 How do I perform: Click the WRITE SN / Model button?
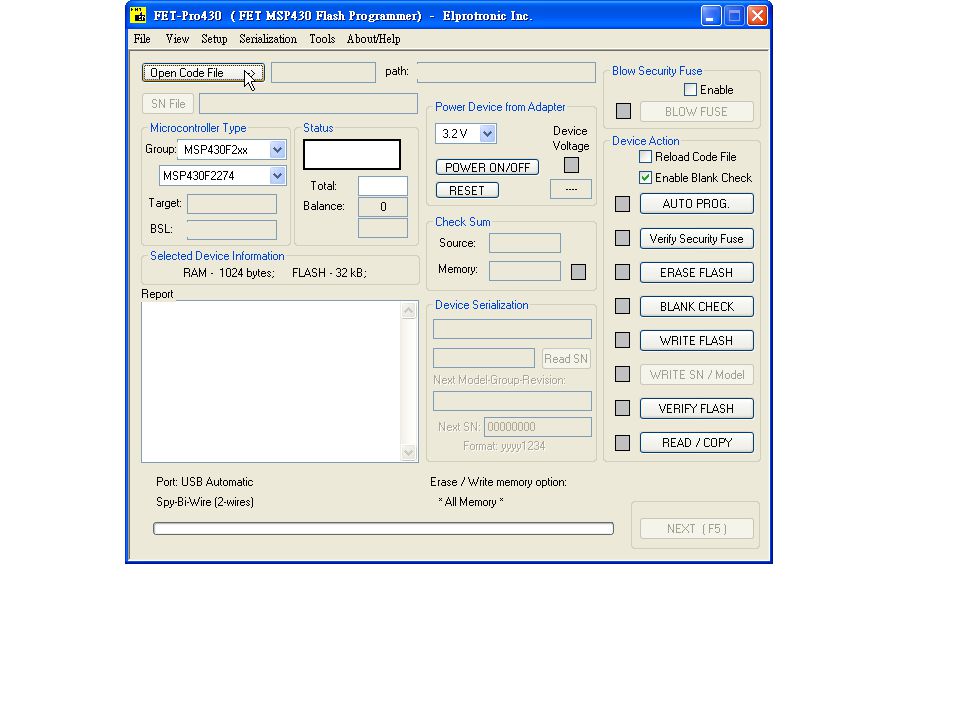click(697, 375)
